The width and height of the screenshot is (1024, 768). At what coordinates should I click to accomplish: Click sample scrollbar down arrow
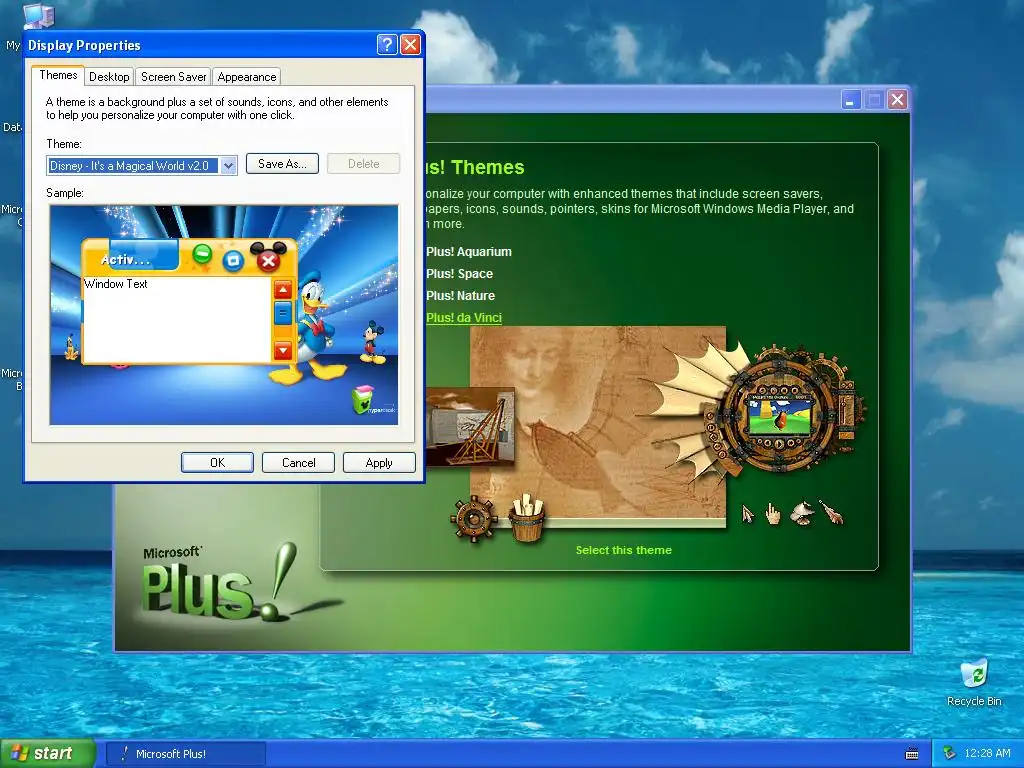pos(283,351)
